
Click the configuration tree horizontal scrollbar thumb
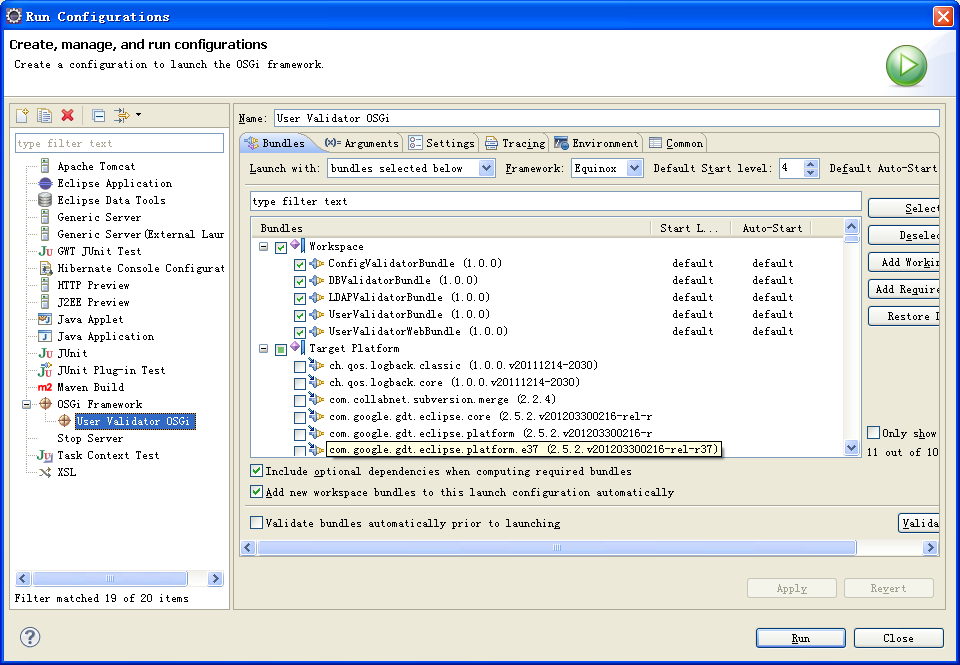[x=110, y=578]
